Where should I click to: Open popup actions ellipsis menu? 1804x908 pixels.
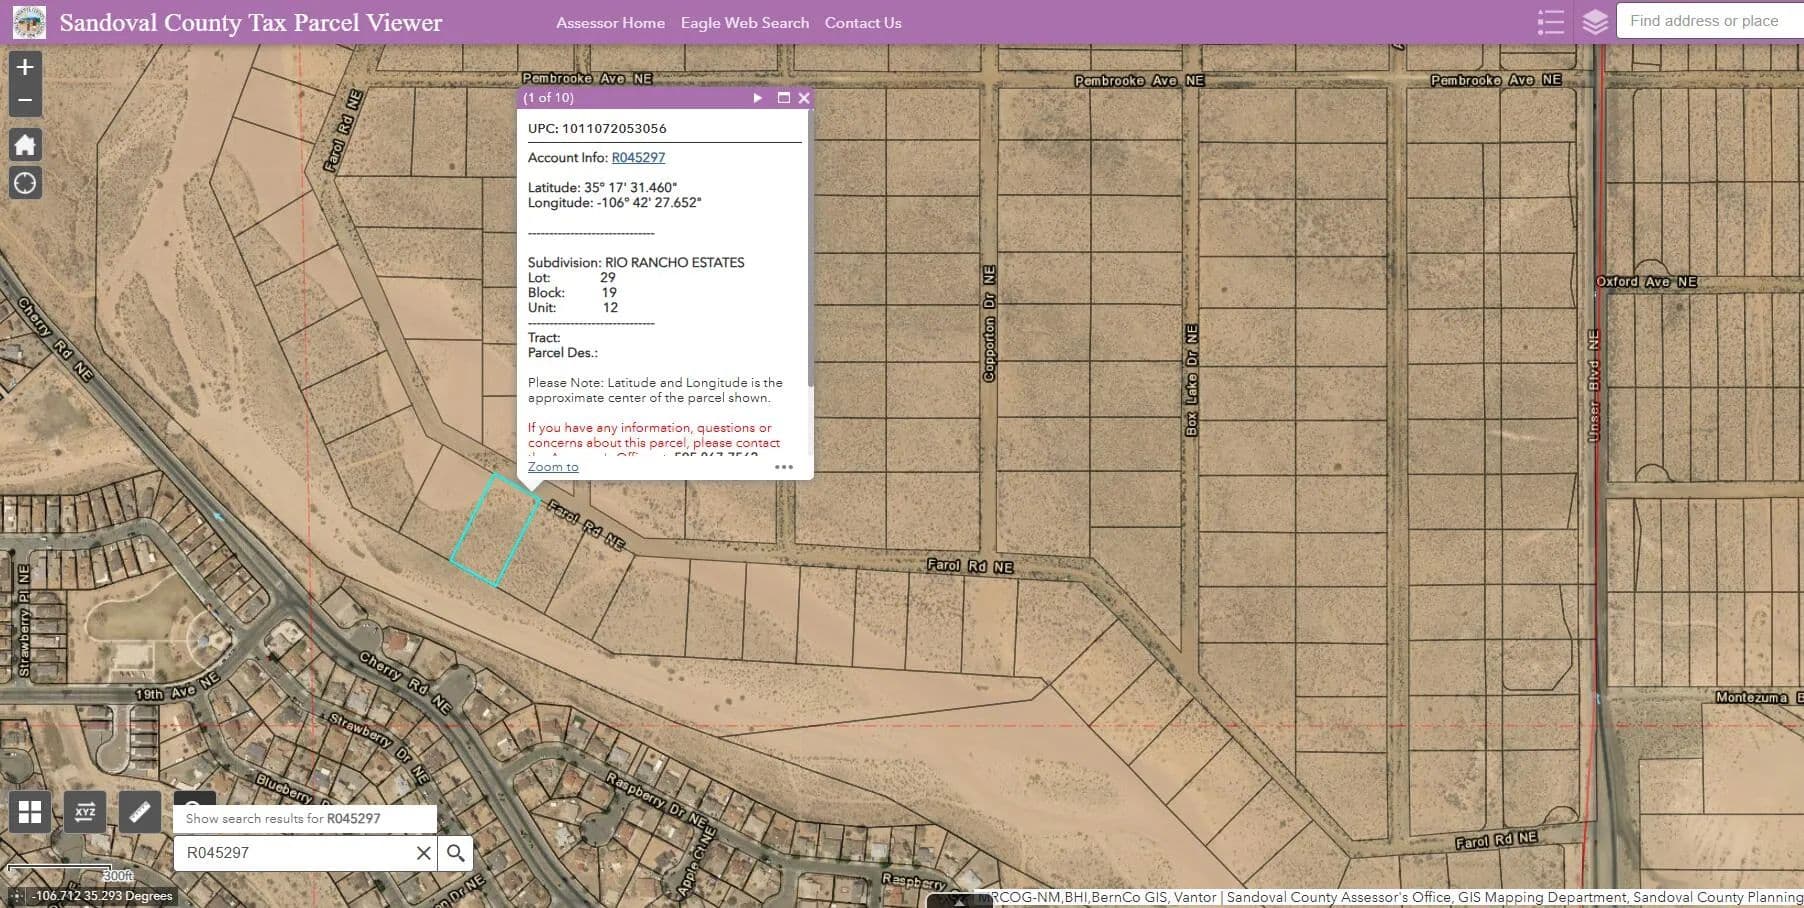click(784, 467)
